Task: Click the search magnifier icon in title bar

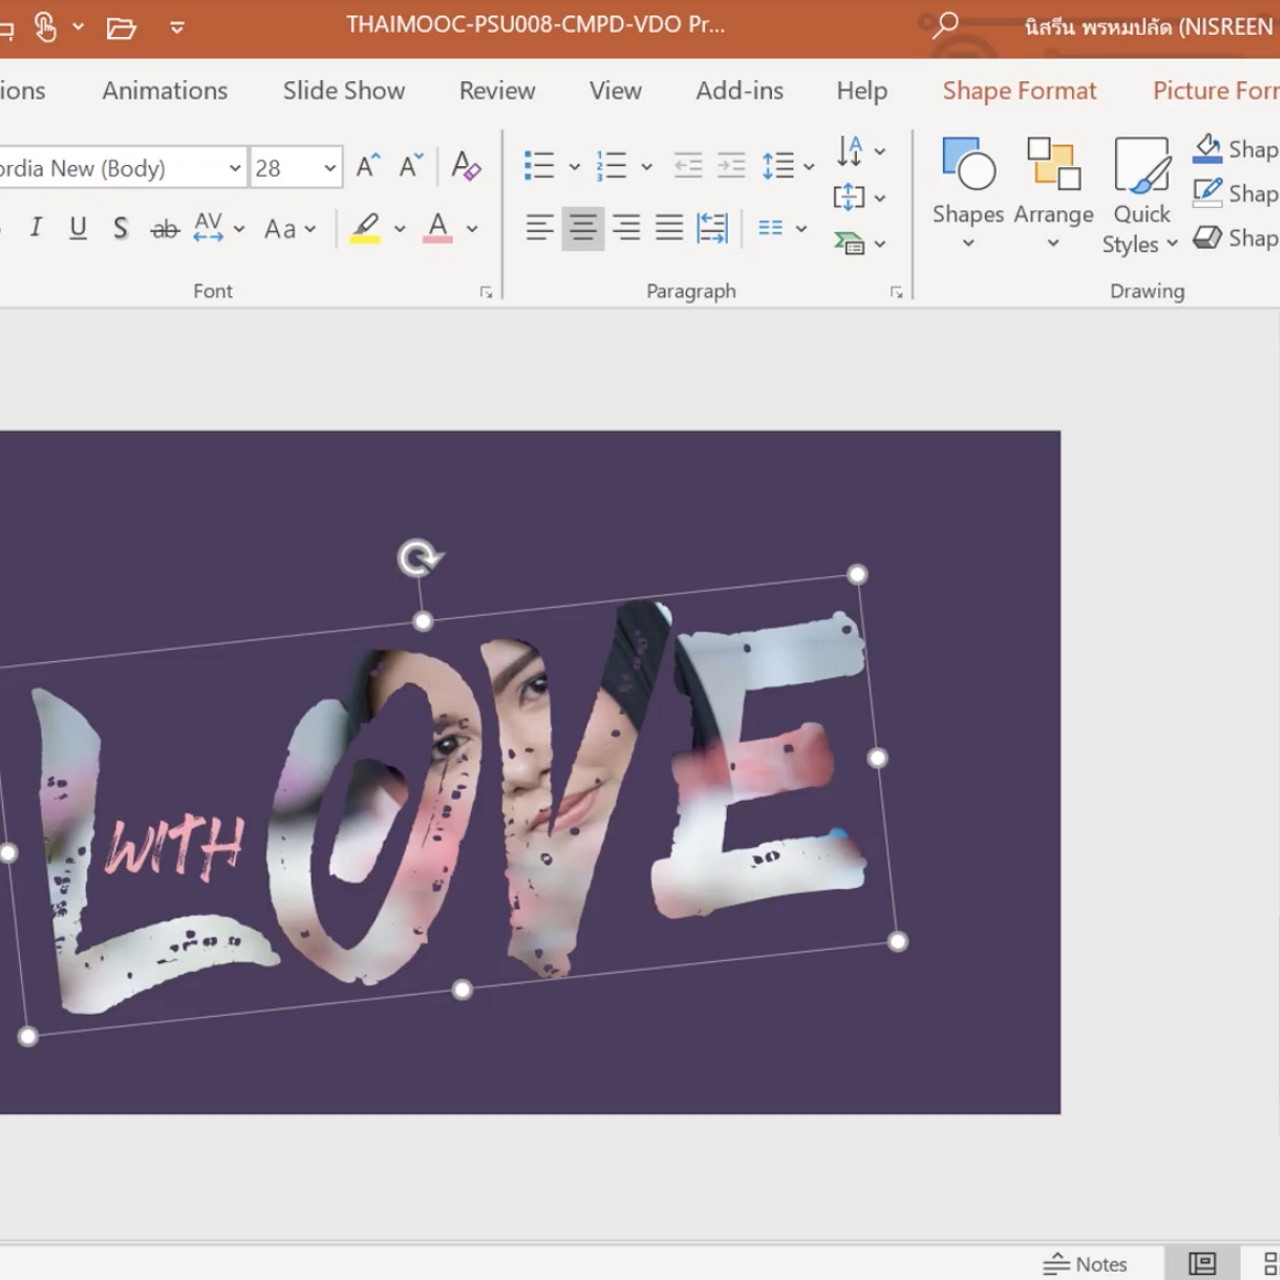Action: coord(944,25)
